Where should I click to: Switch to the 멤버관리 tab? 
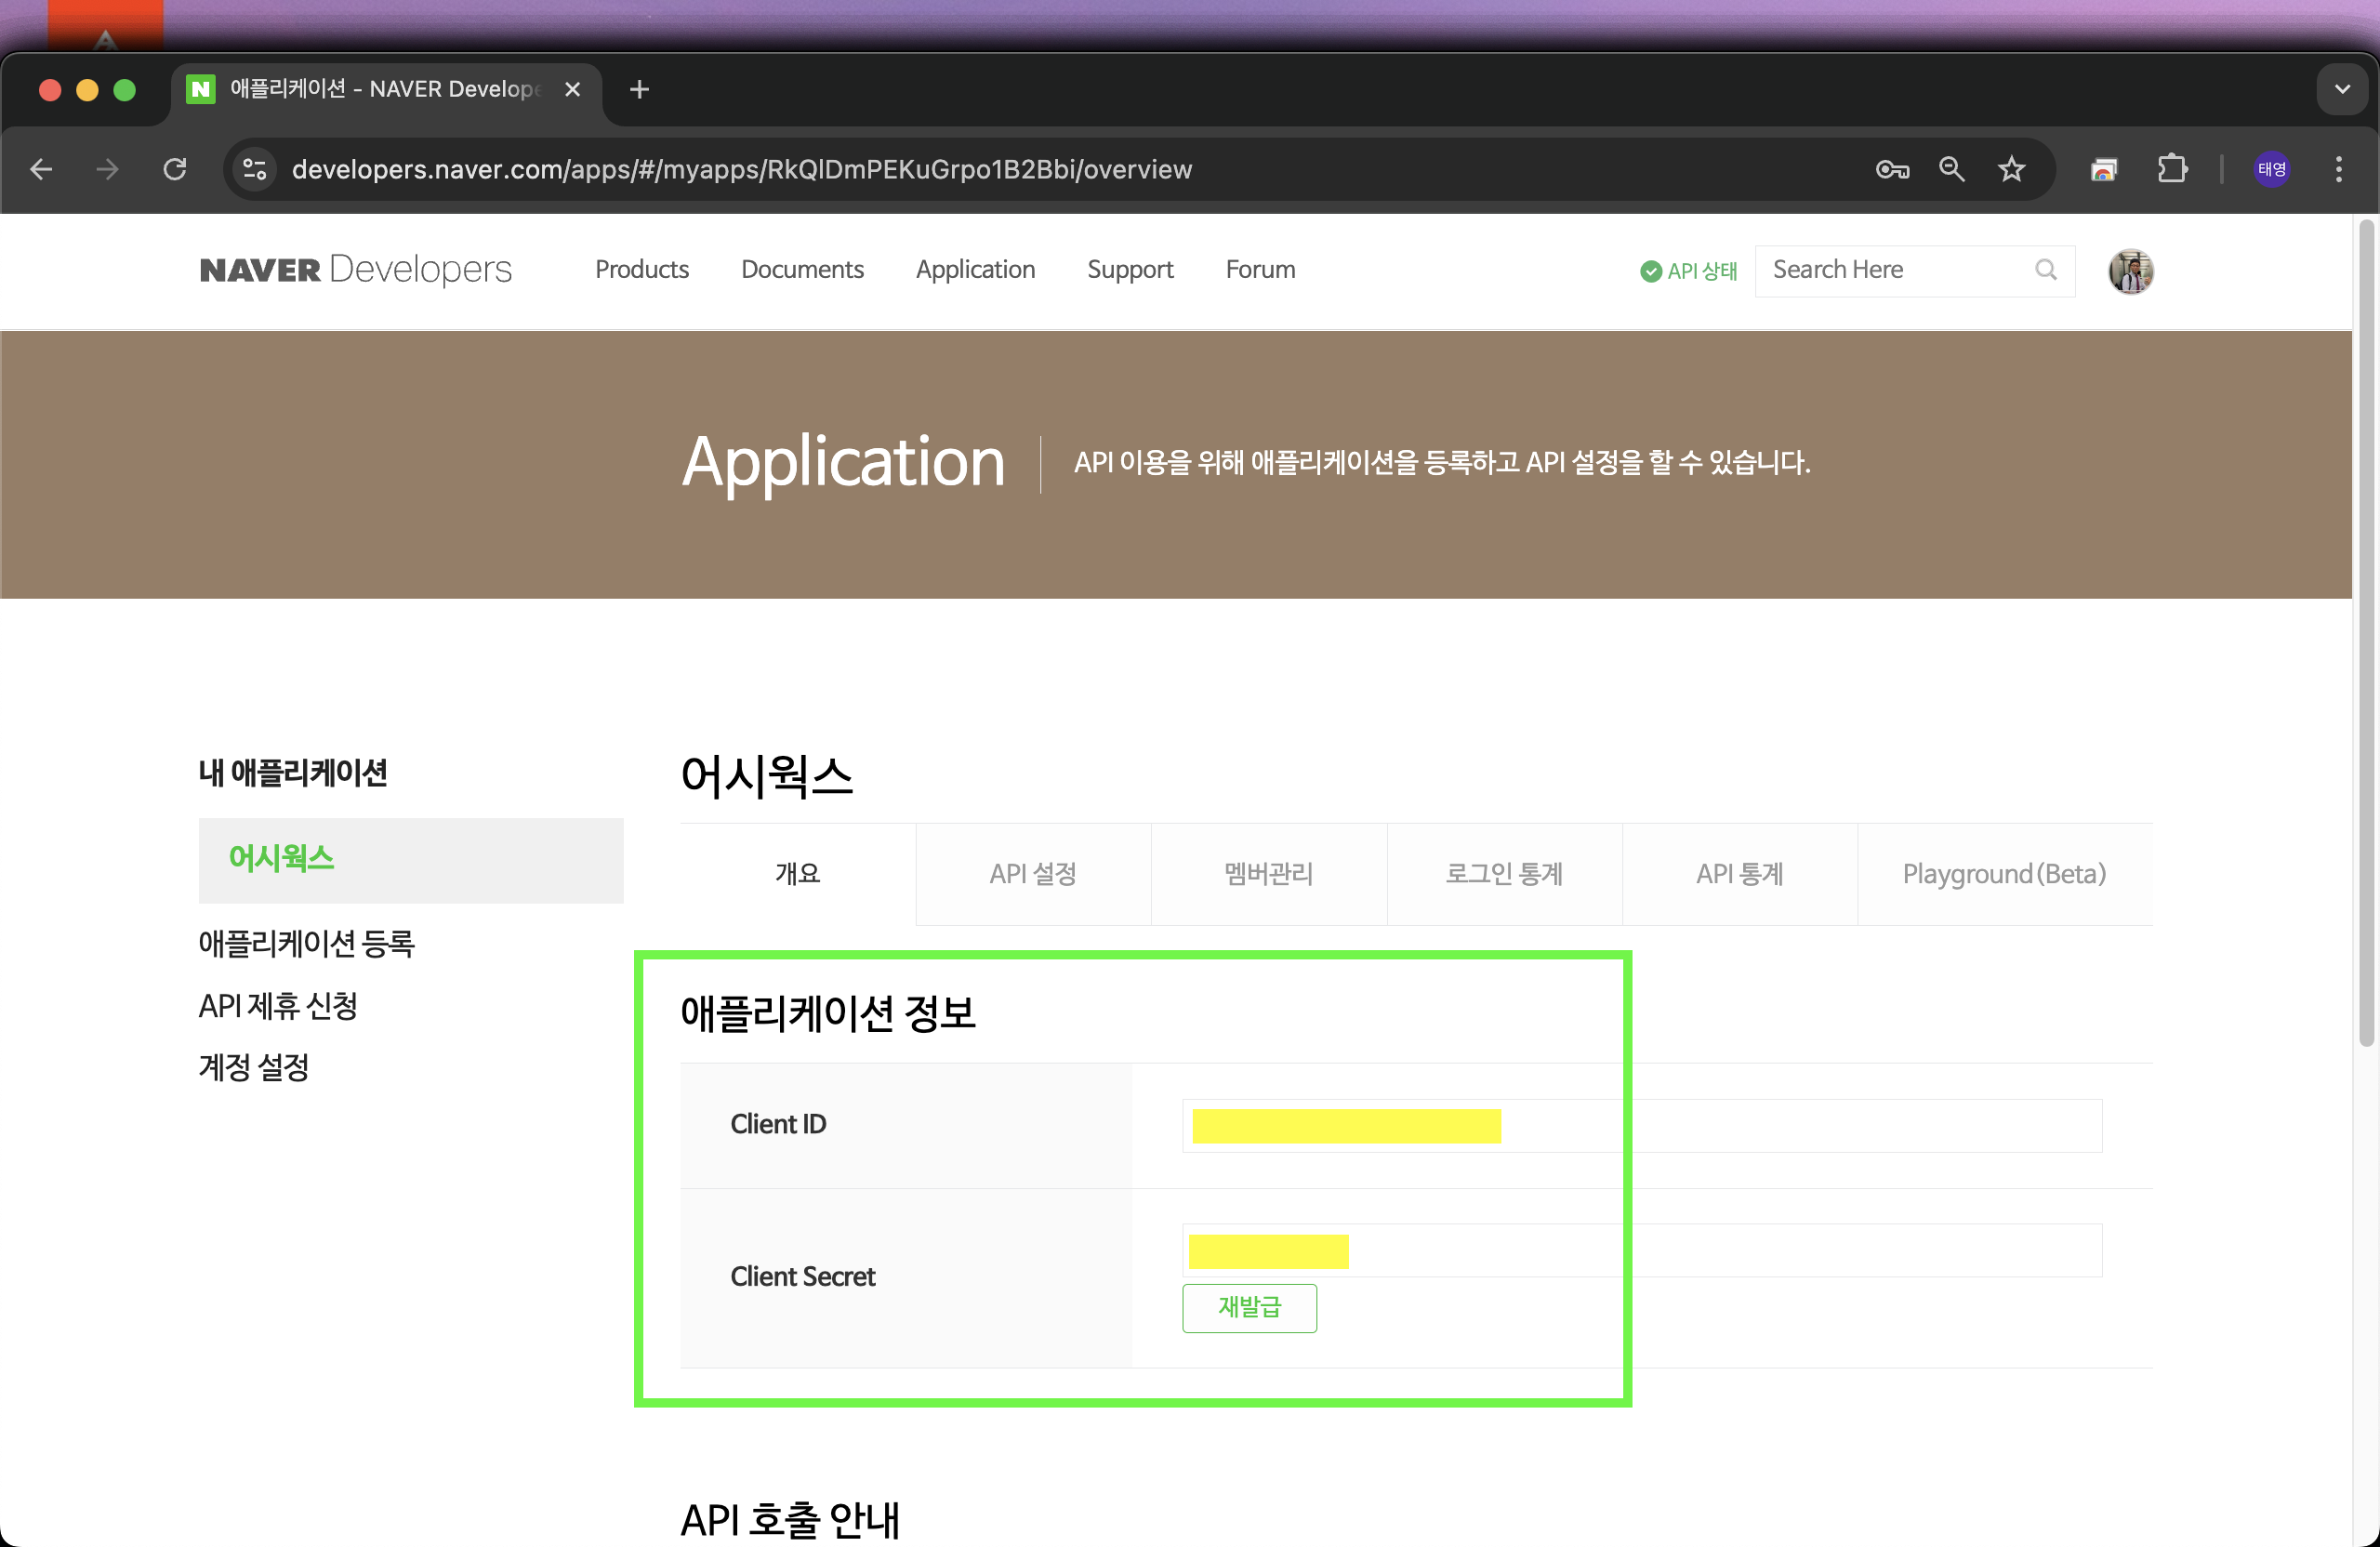1269,874
